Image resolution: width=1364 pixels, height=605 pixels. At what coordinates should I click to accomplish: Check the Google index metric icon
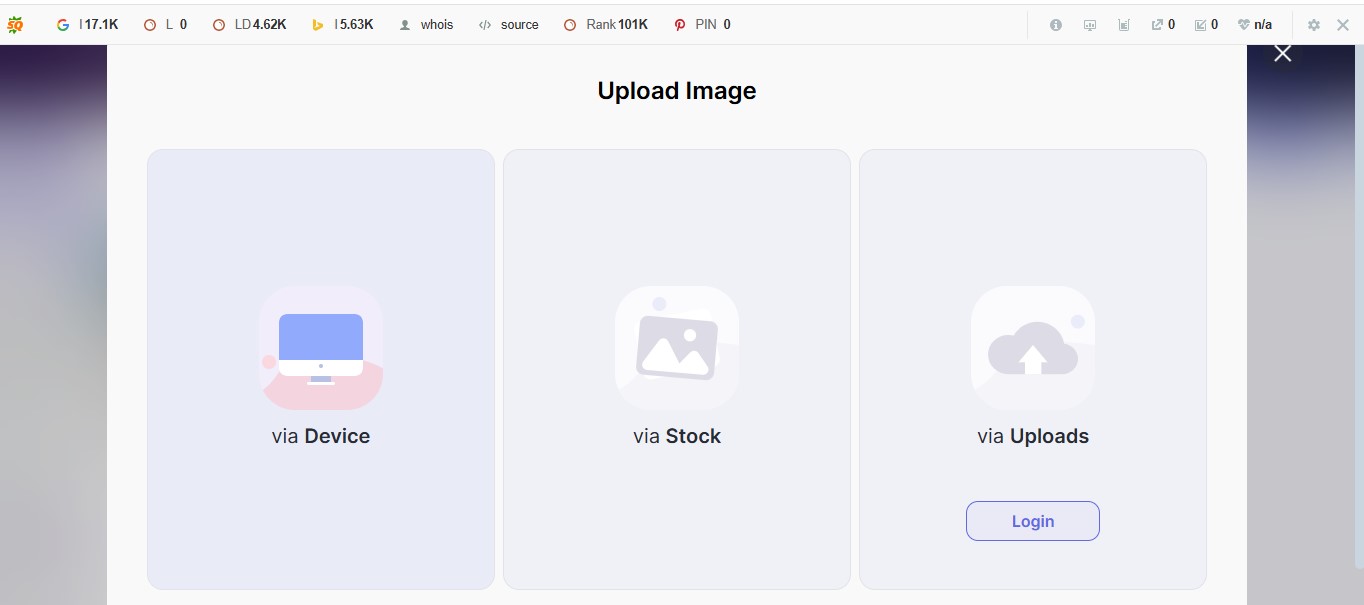[63, 23]
